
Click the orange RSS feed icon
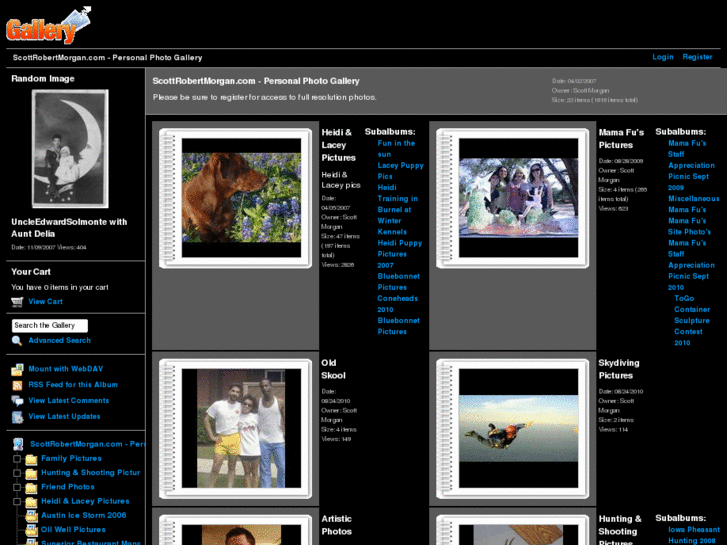pyautogui.click(x=17, y=385)
